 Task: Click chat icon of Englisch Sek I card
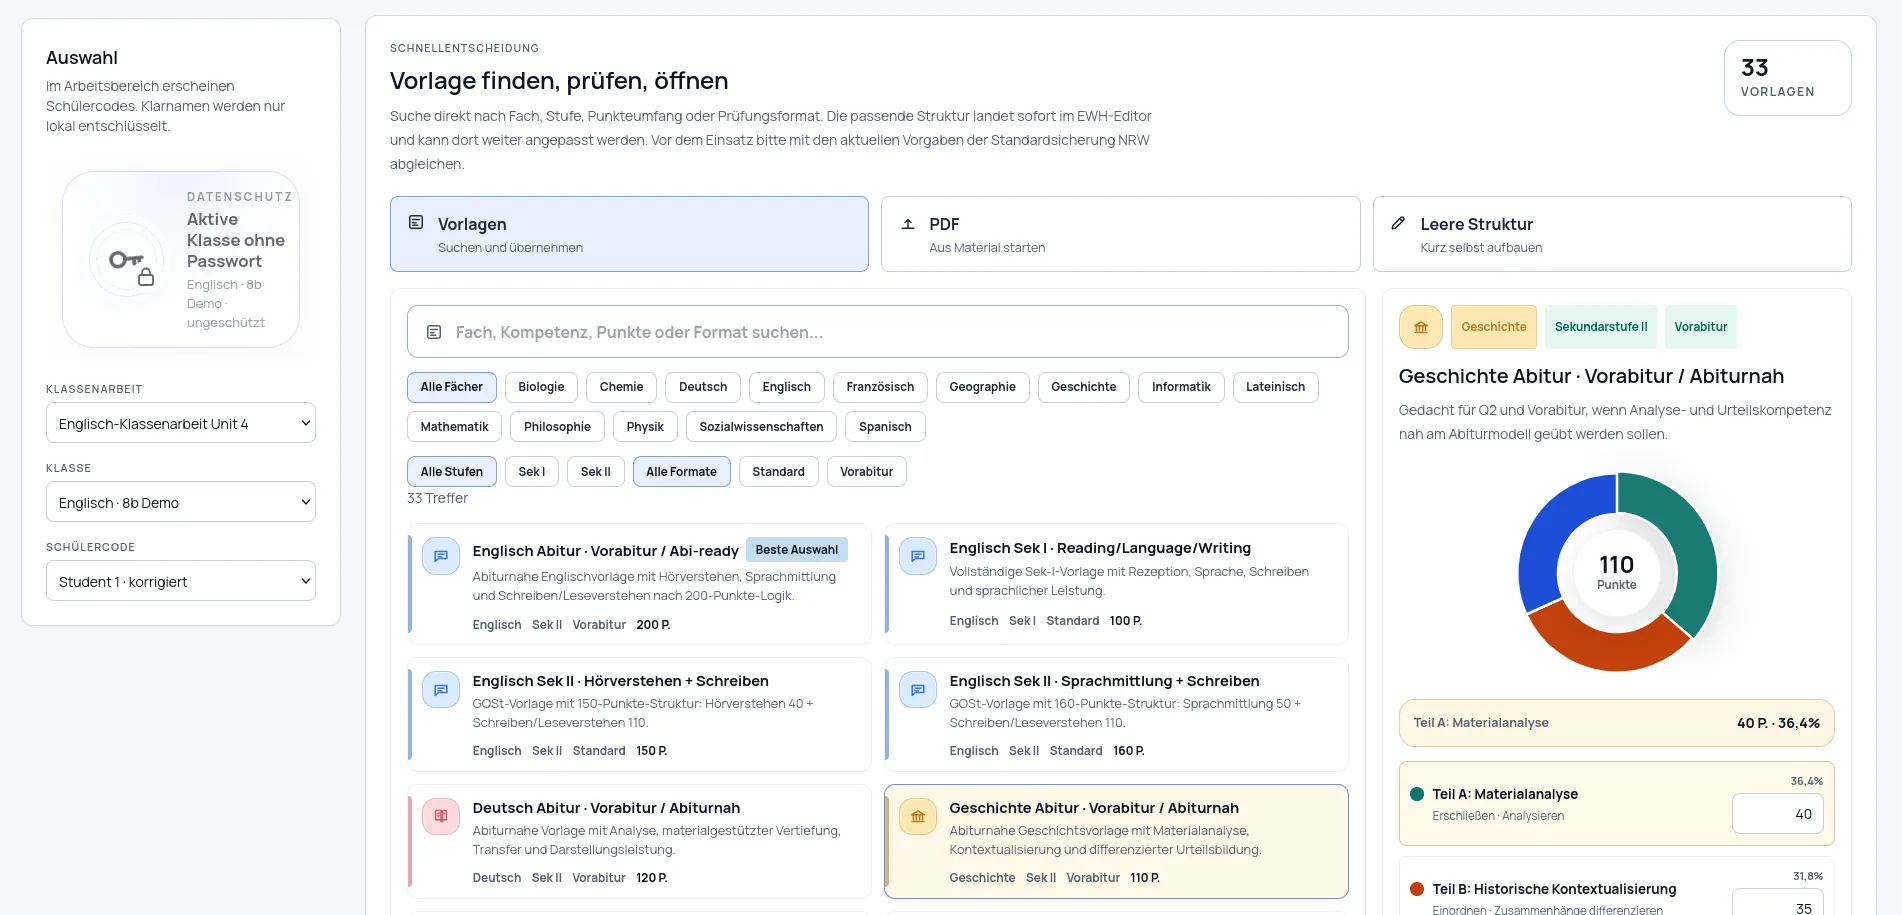pos(918,556)
